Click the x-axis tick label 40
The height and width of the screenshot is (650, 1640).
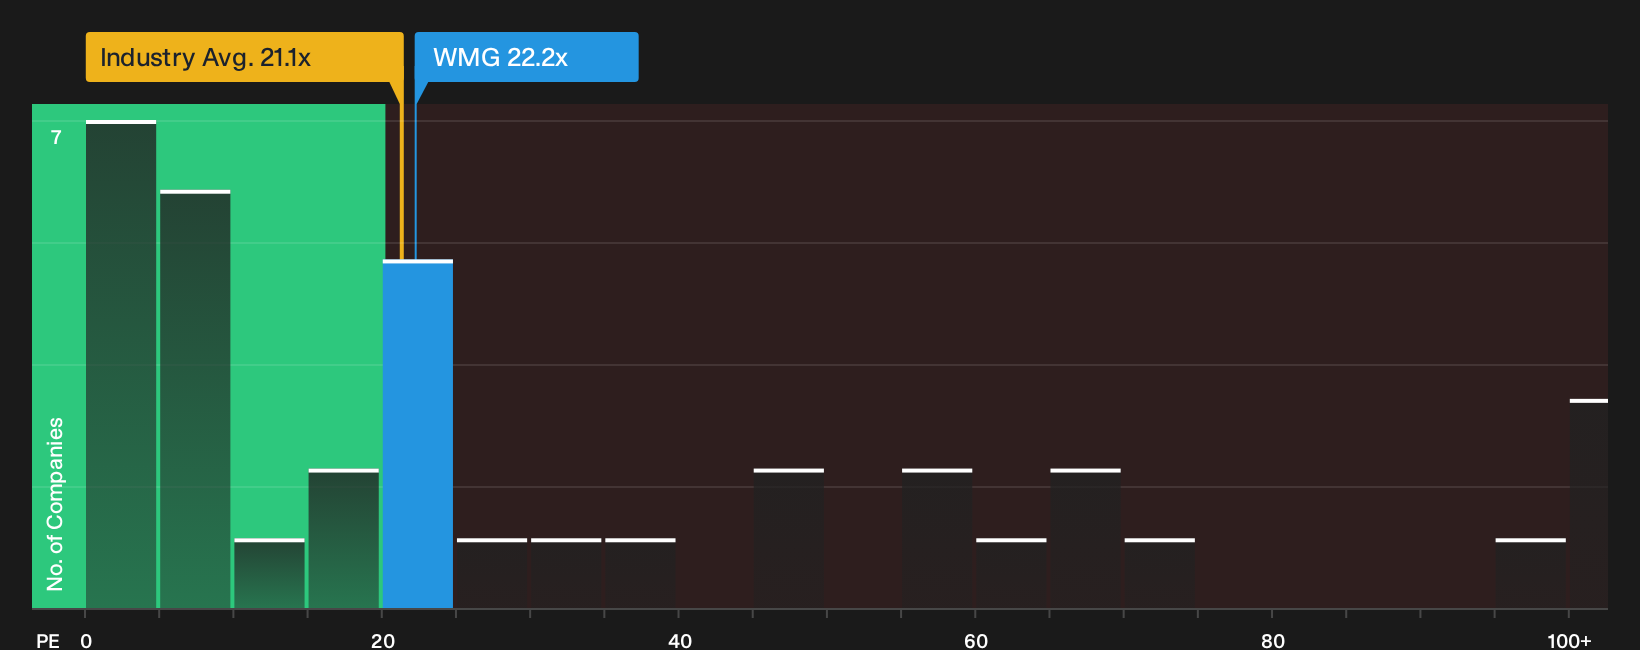tap(680, 641)
